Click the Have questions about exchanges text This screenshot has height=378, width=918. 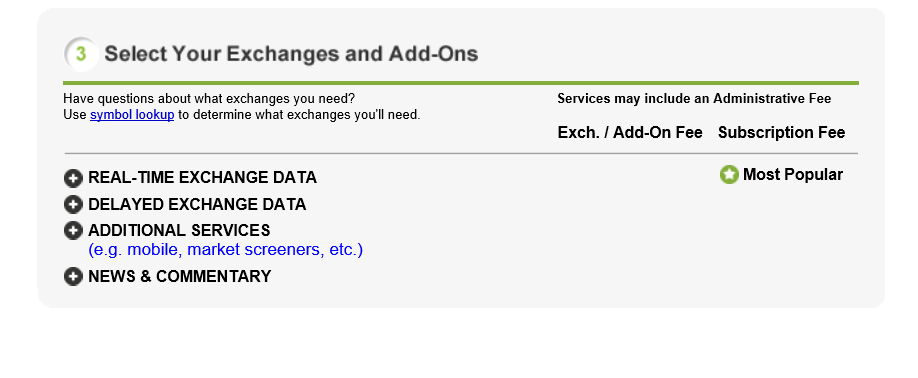tap(209, 98)
